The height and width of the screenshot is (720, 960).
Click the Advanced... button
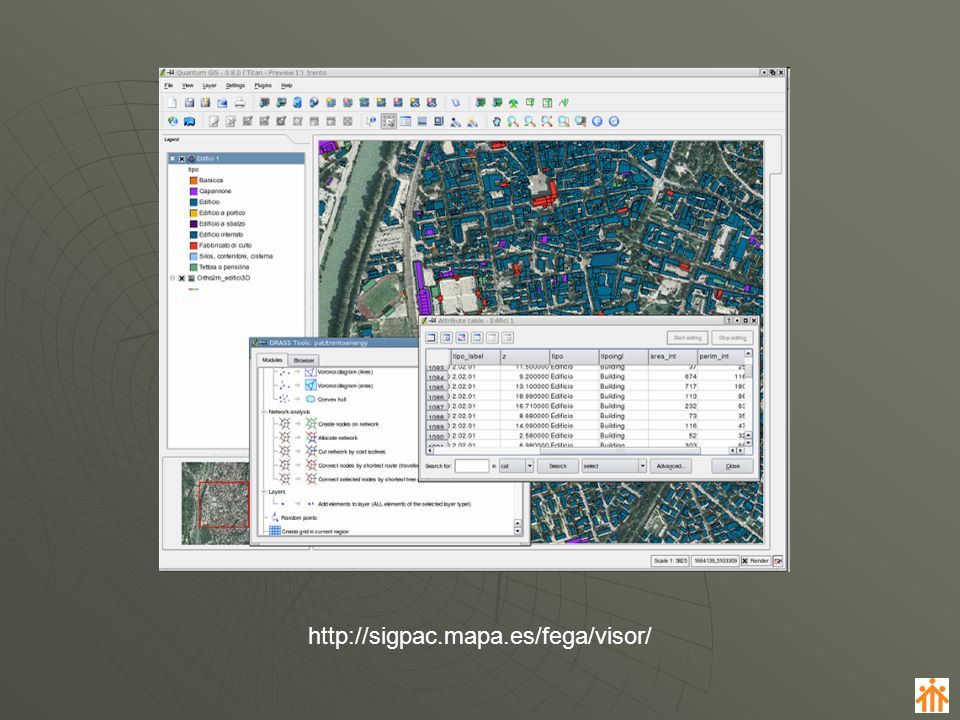coord(670,466)
